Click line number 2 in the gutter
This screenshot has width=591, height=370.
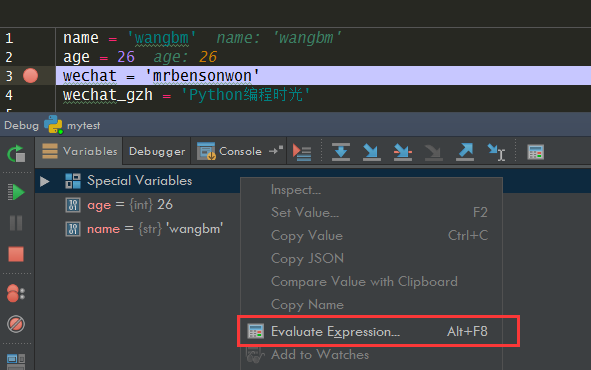[x=9, y=57]
